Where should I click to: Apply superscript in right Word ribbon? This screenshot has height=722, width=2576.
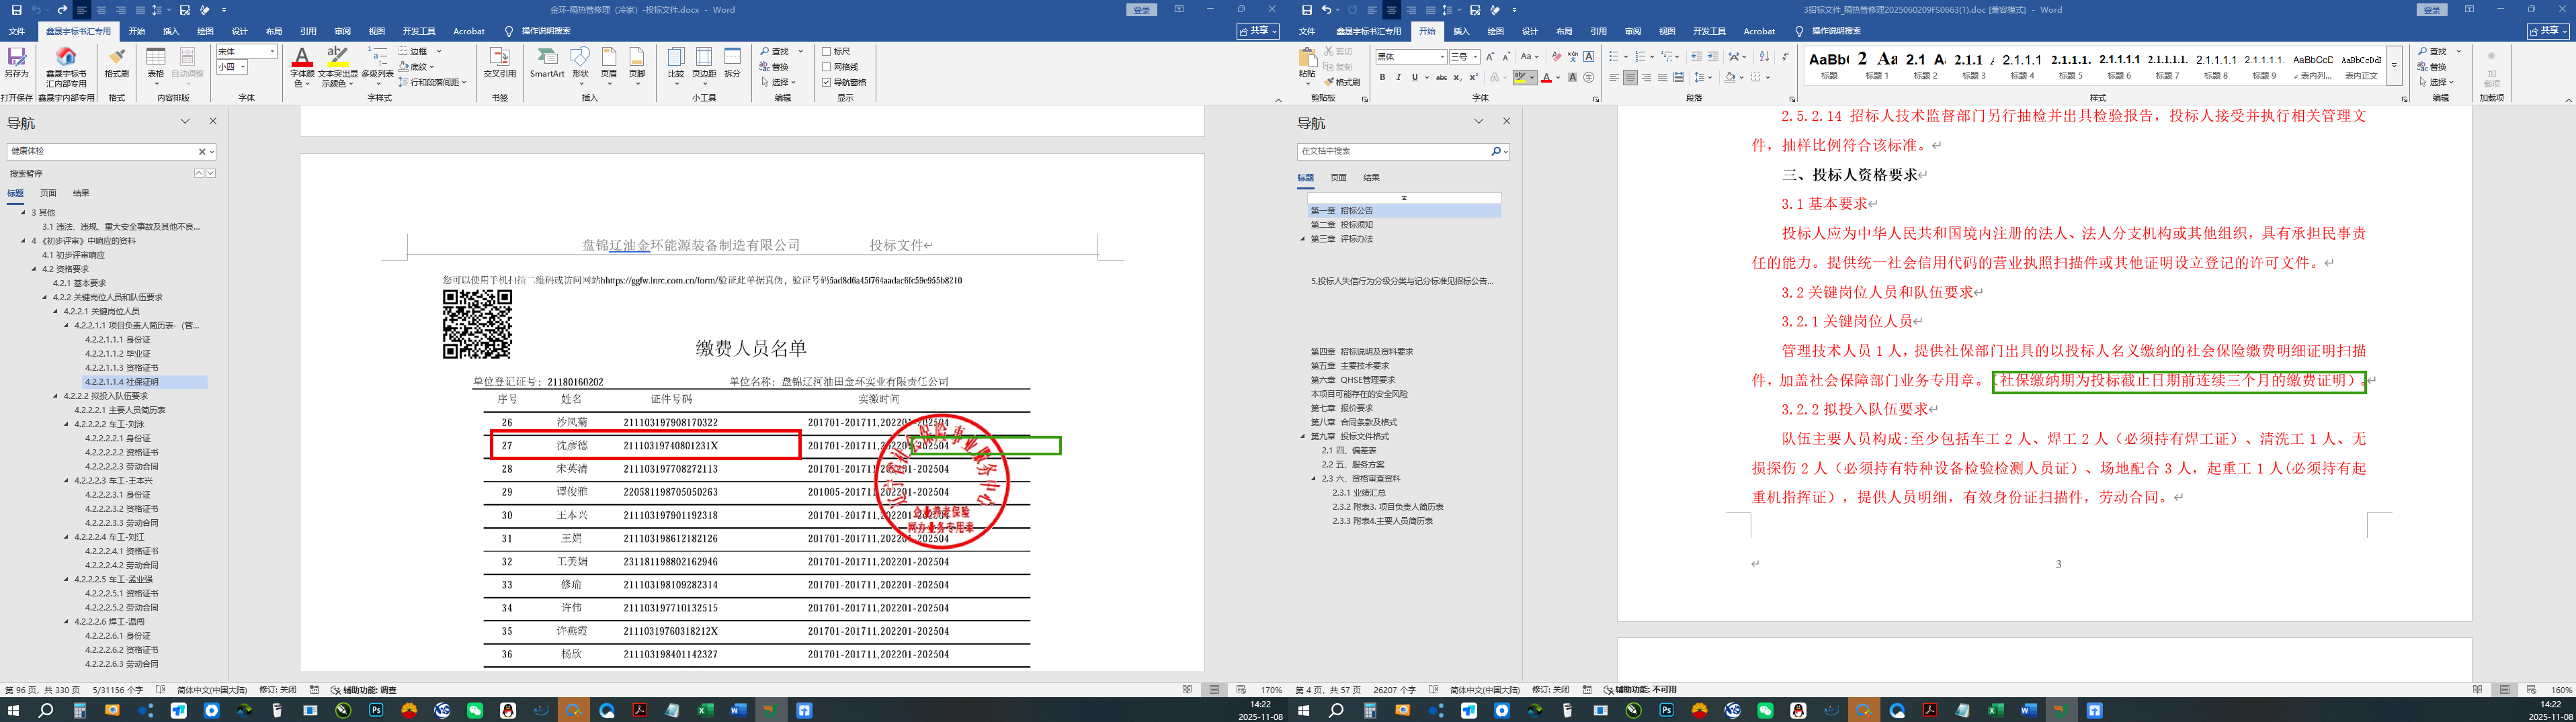(1473, 77)
